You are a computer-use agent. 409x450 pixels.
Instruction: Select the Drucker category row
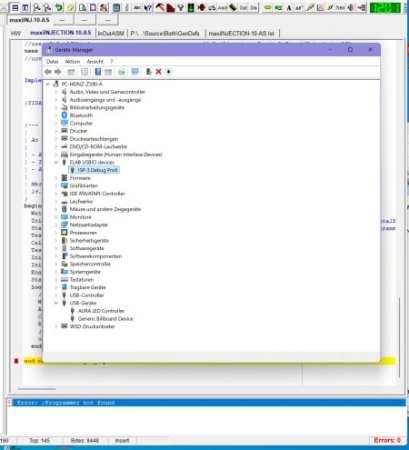pos(78,131)
